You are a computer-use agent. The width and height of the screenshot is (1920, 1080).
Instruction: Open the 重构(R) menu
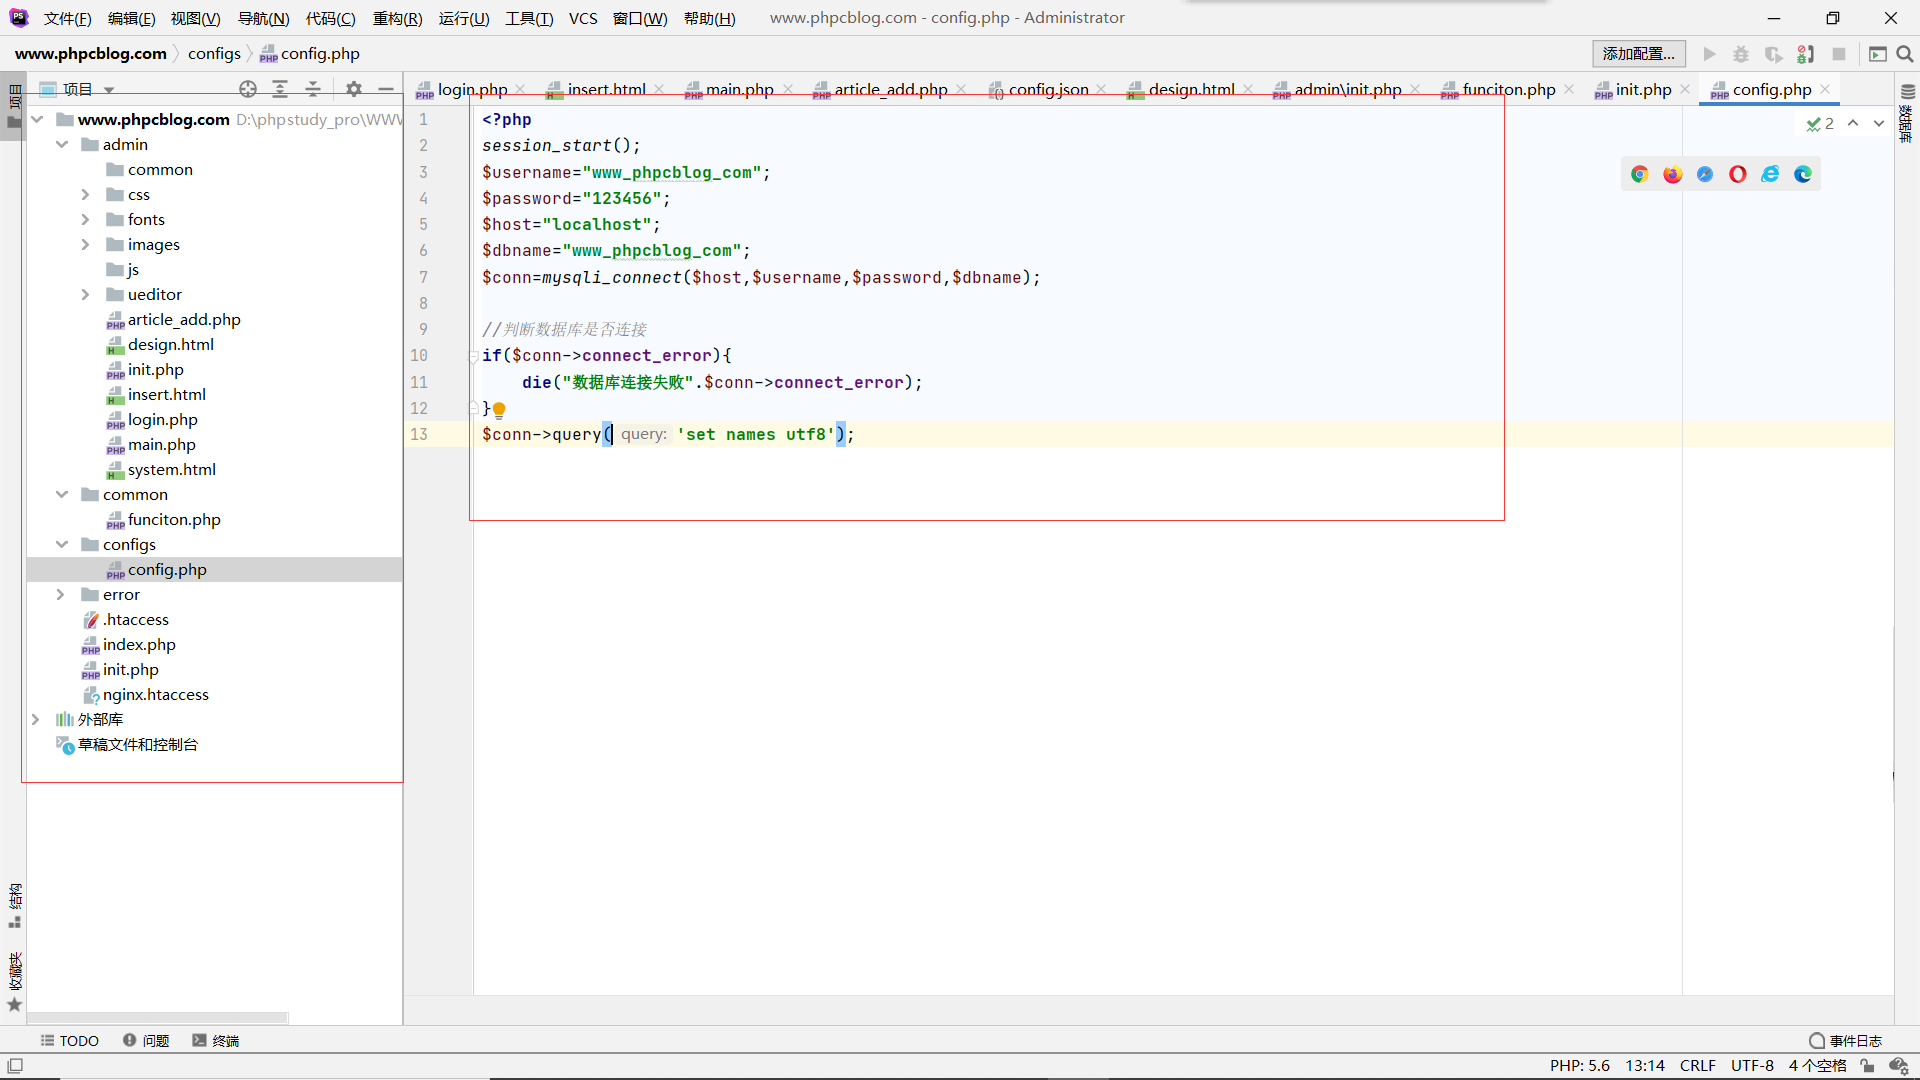pos(397,18)
